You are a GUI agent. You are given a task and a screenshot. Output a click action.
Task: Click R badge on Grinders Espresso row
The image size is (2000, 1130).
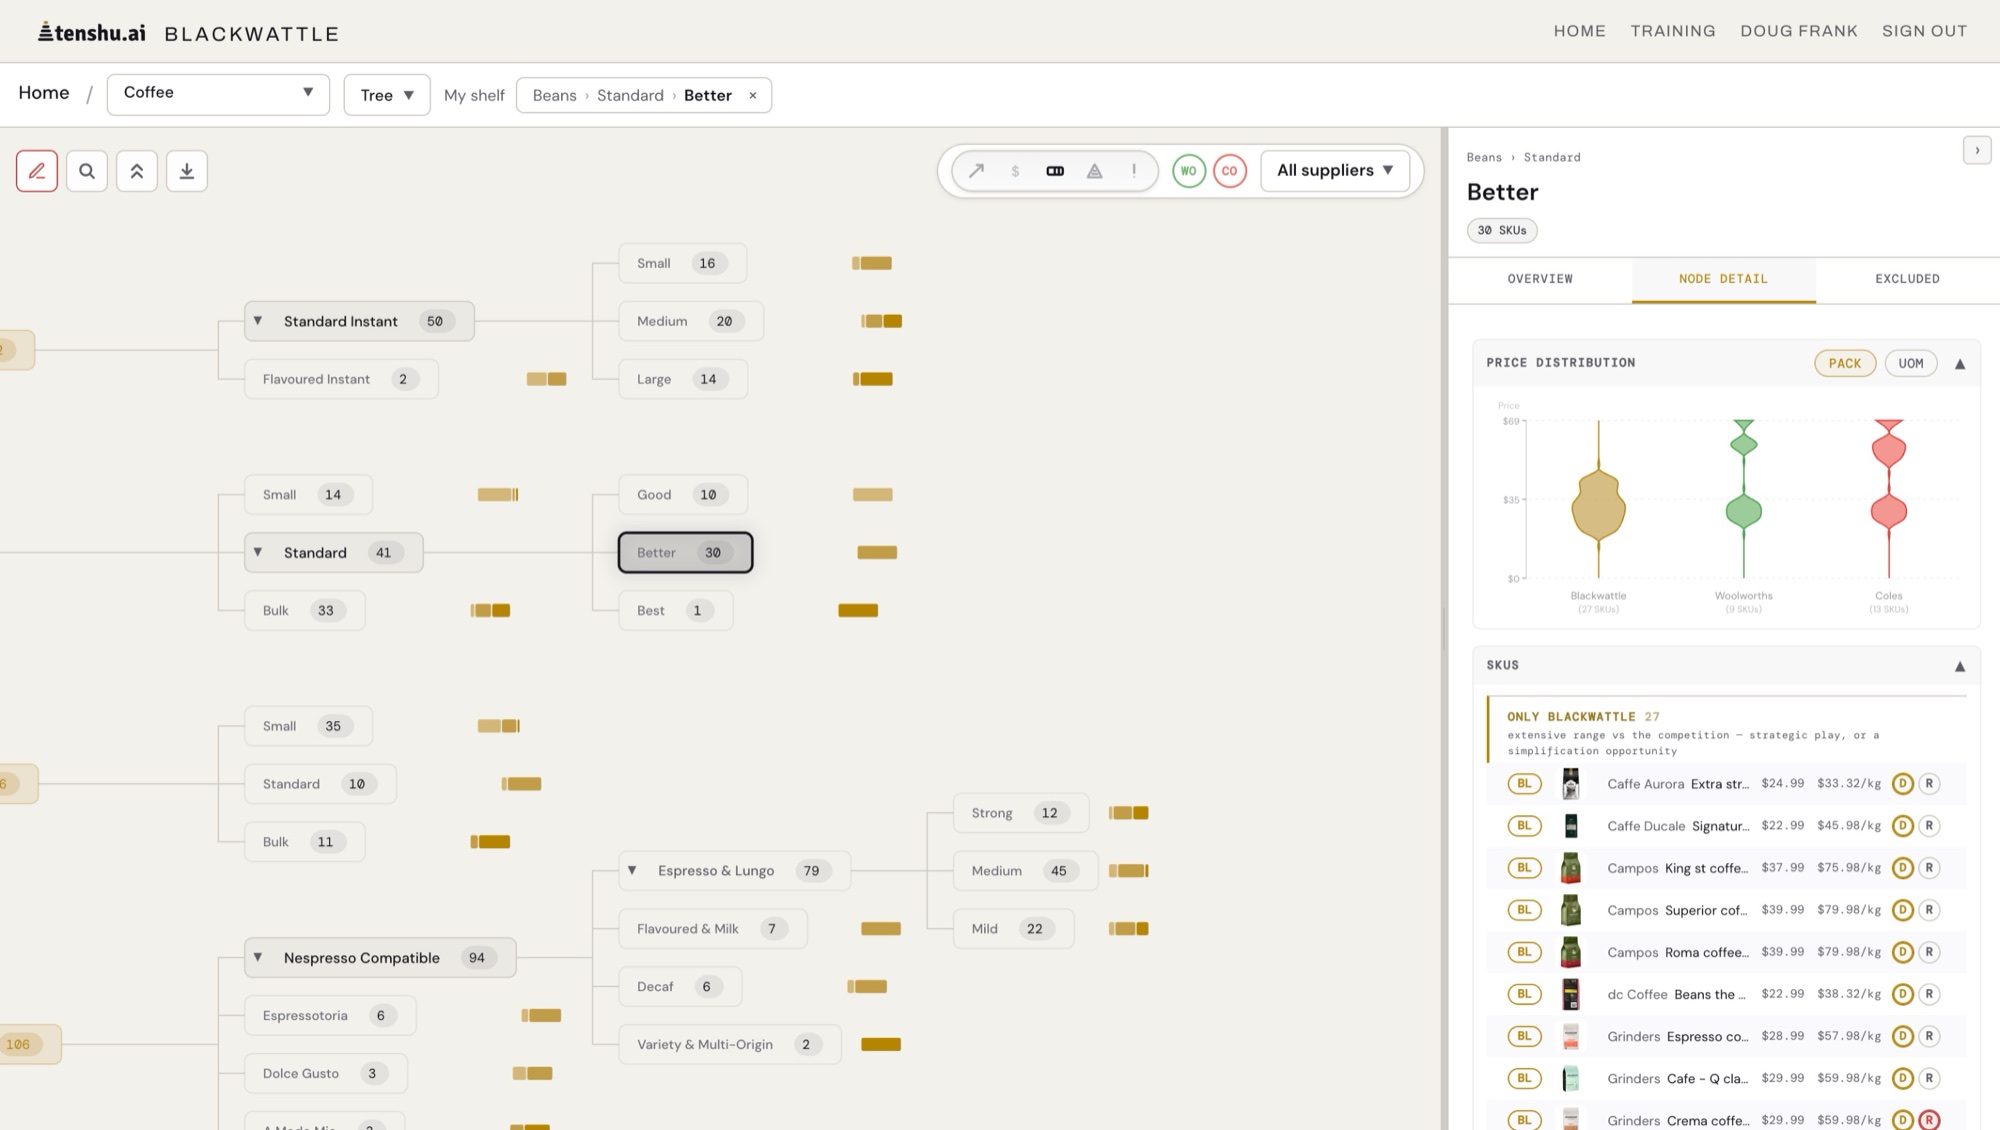pyautogui.click(x=1929, y=1036)
